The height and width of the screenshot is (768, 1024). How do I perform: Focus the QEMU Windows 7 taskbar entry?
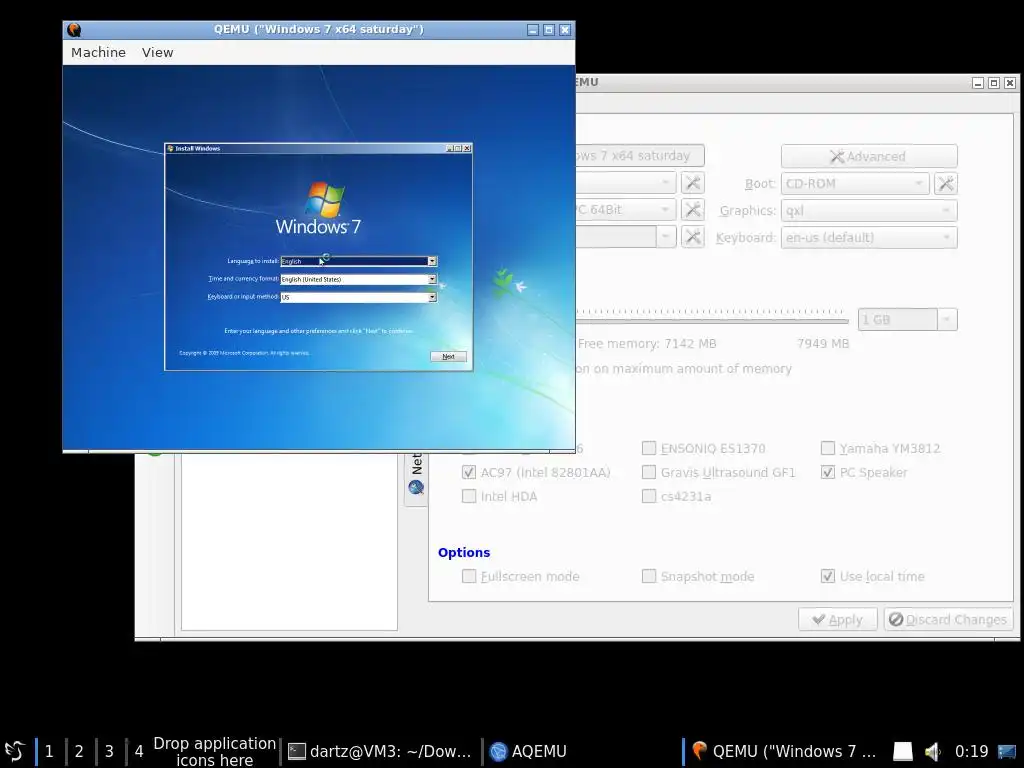(784, 752)
